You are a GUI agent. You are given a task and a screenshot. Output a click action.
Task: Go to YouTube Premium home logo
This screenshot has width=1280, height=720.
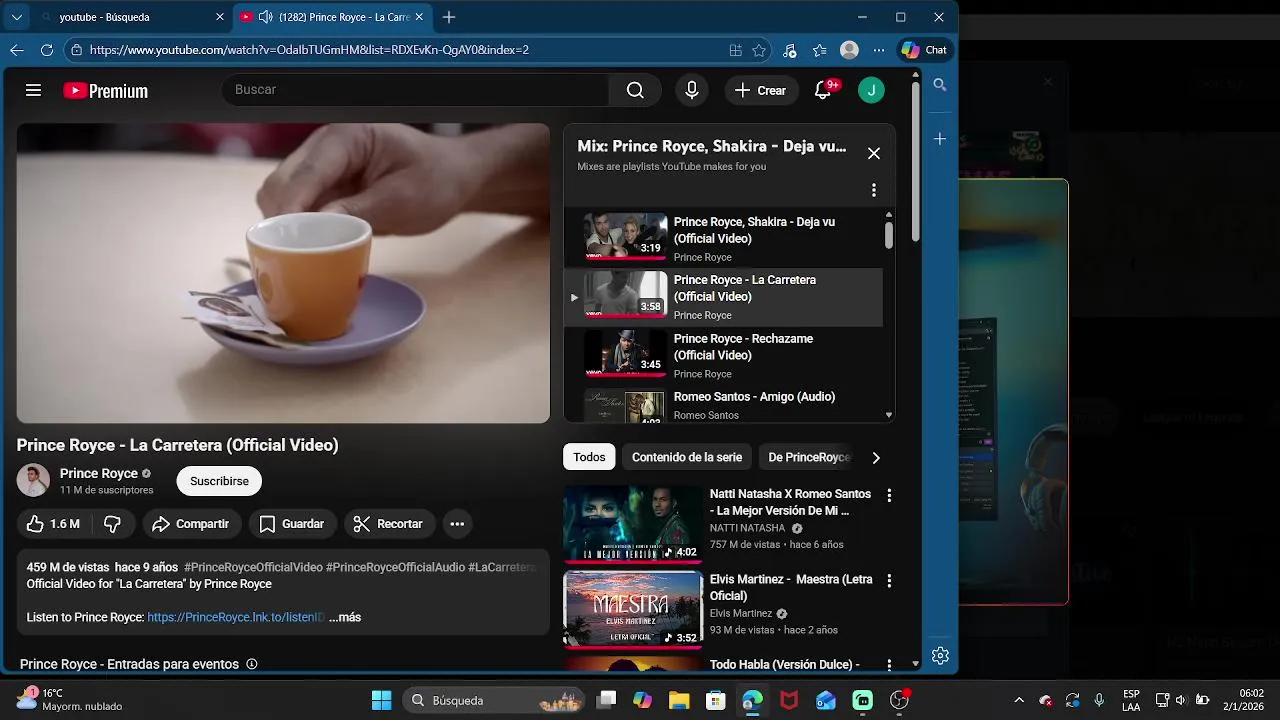click(x=105, y=91)
